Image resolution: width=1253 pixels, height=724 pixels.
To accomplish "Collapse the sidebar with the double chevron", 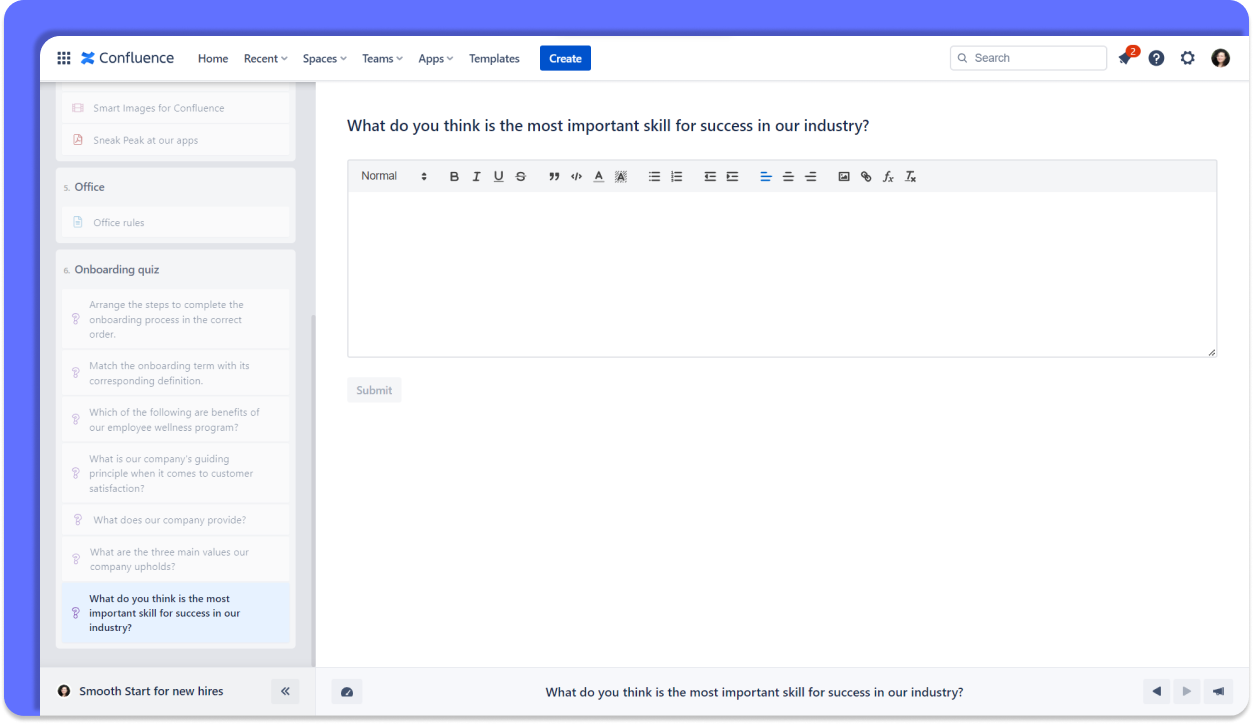I will 285,691.
